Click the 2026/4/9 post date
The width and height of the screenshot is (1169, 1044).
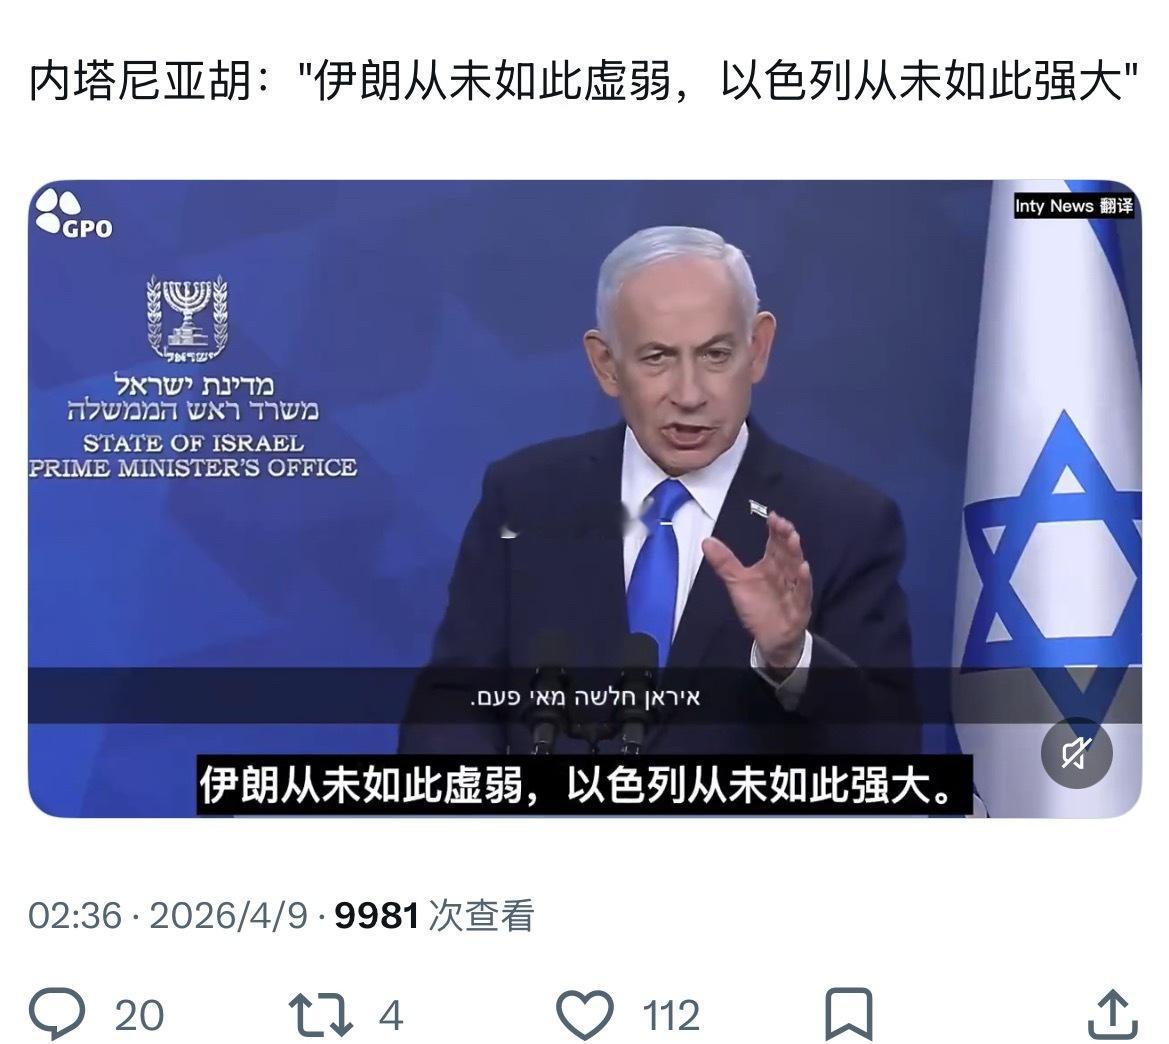pyautogui.click(x=228, y=915)
